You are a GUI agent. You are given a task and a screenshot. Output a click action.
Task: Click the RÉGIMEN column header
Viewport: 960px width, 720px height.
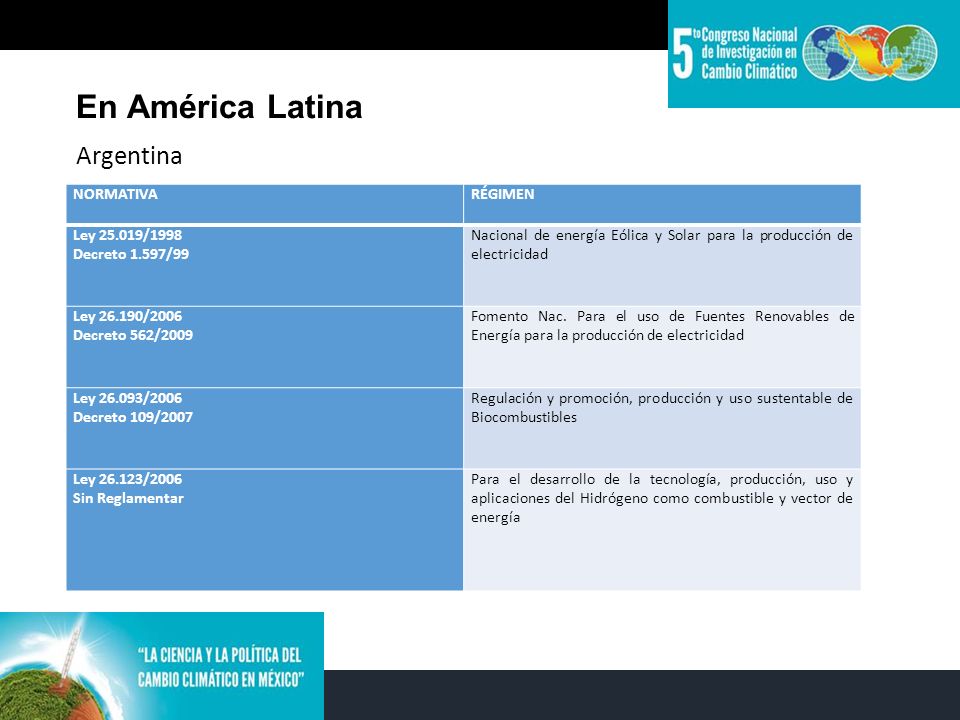pyautogui.click(x=662, y=204)
